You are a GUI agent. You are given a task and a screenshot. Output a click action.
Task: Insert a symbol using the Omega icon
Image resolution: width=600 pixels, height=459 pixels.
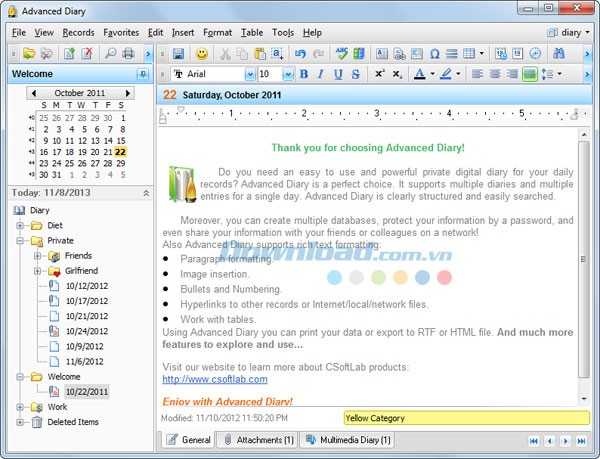(x=434, y=53)
